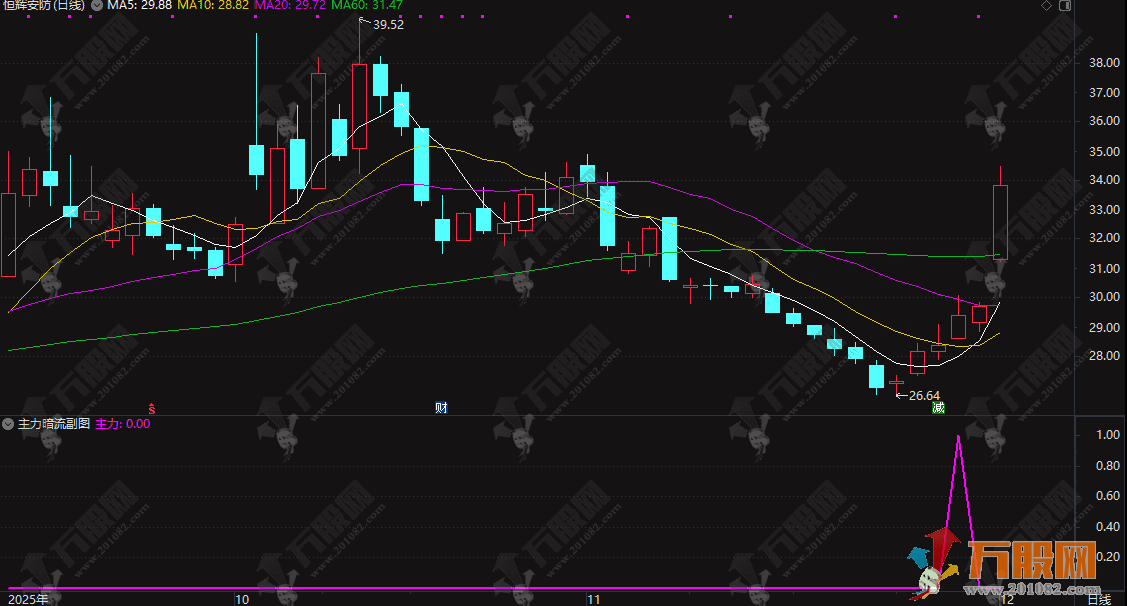The image size is (1127, 606).
Task: Select the MA5 moving average label
Action: coord(139,5)
